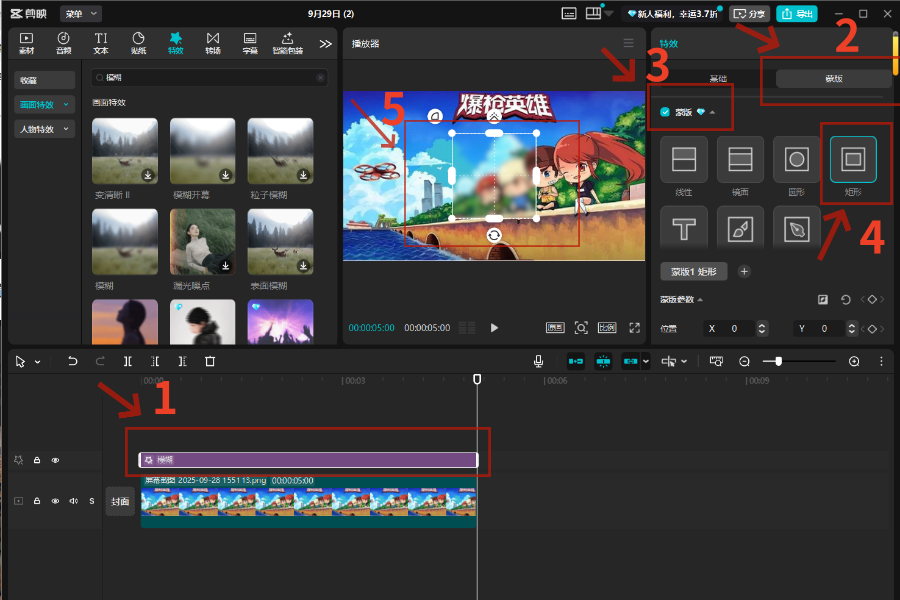Open the 贴纸 (stickers) panel
The width and height of the screenshot is (900, 600).
tap(138, 42)
